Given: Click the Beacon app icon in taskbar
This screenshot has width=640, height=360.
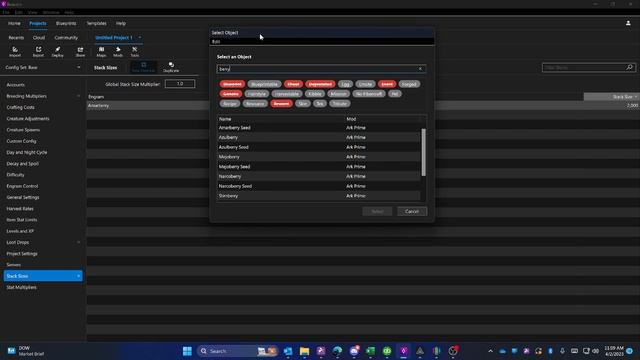Looking at the screenshot, I should (x=404, y=351).
